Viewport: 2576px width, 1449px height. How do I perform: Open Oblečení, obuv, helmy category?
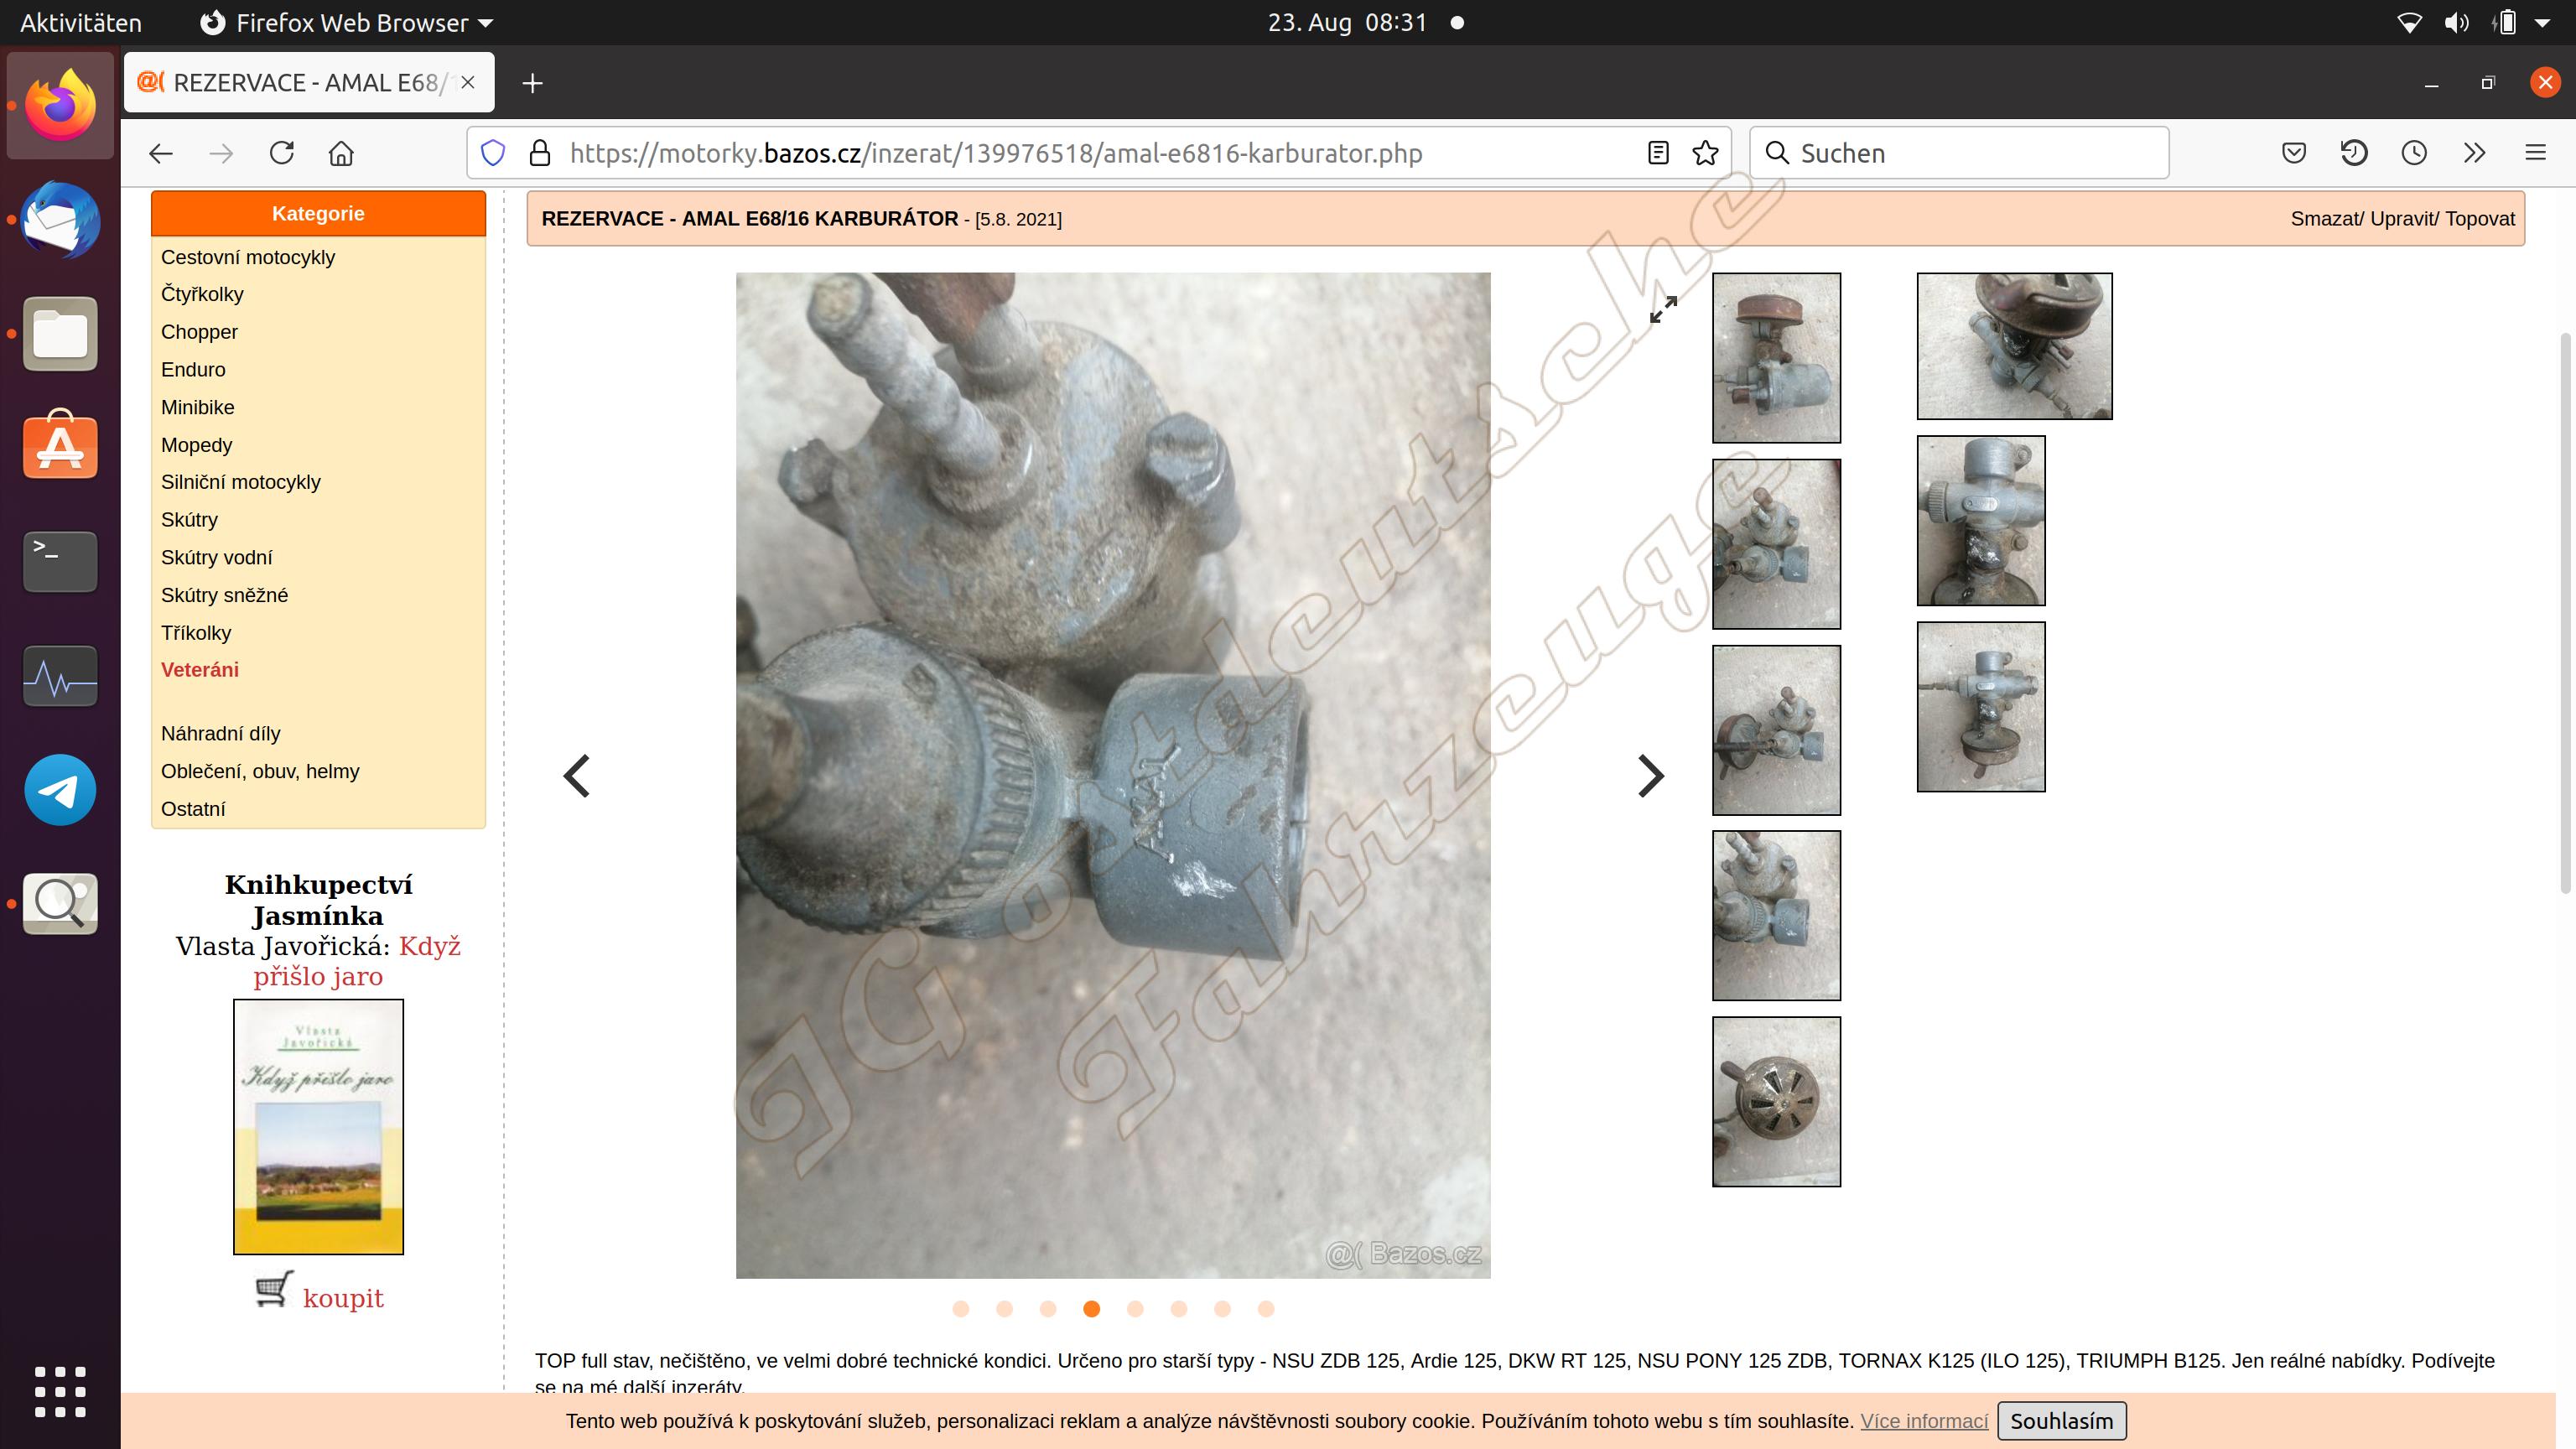tap(260, 771)
